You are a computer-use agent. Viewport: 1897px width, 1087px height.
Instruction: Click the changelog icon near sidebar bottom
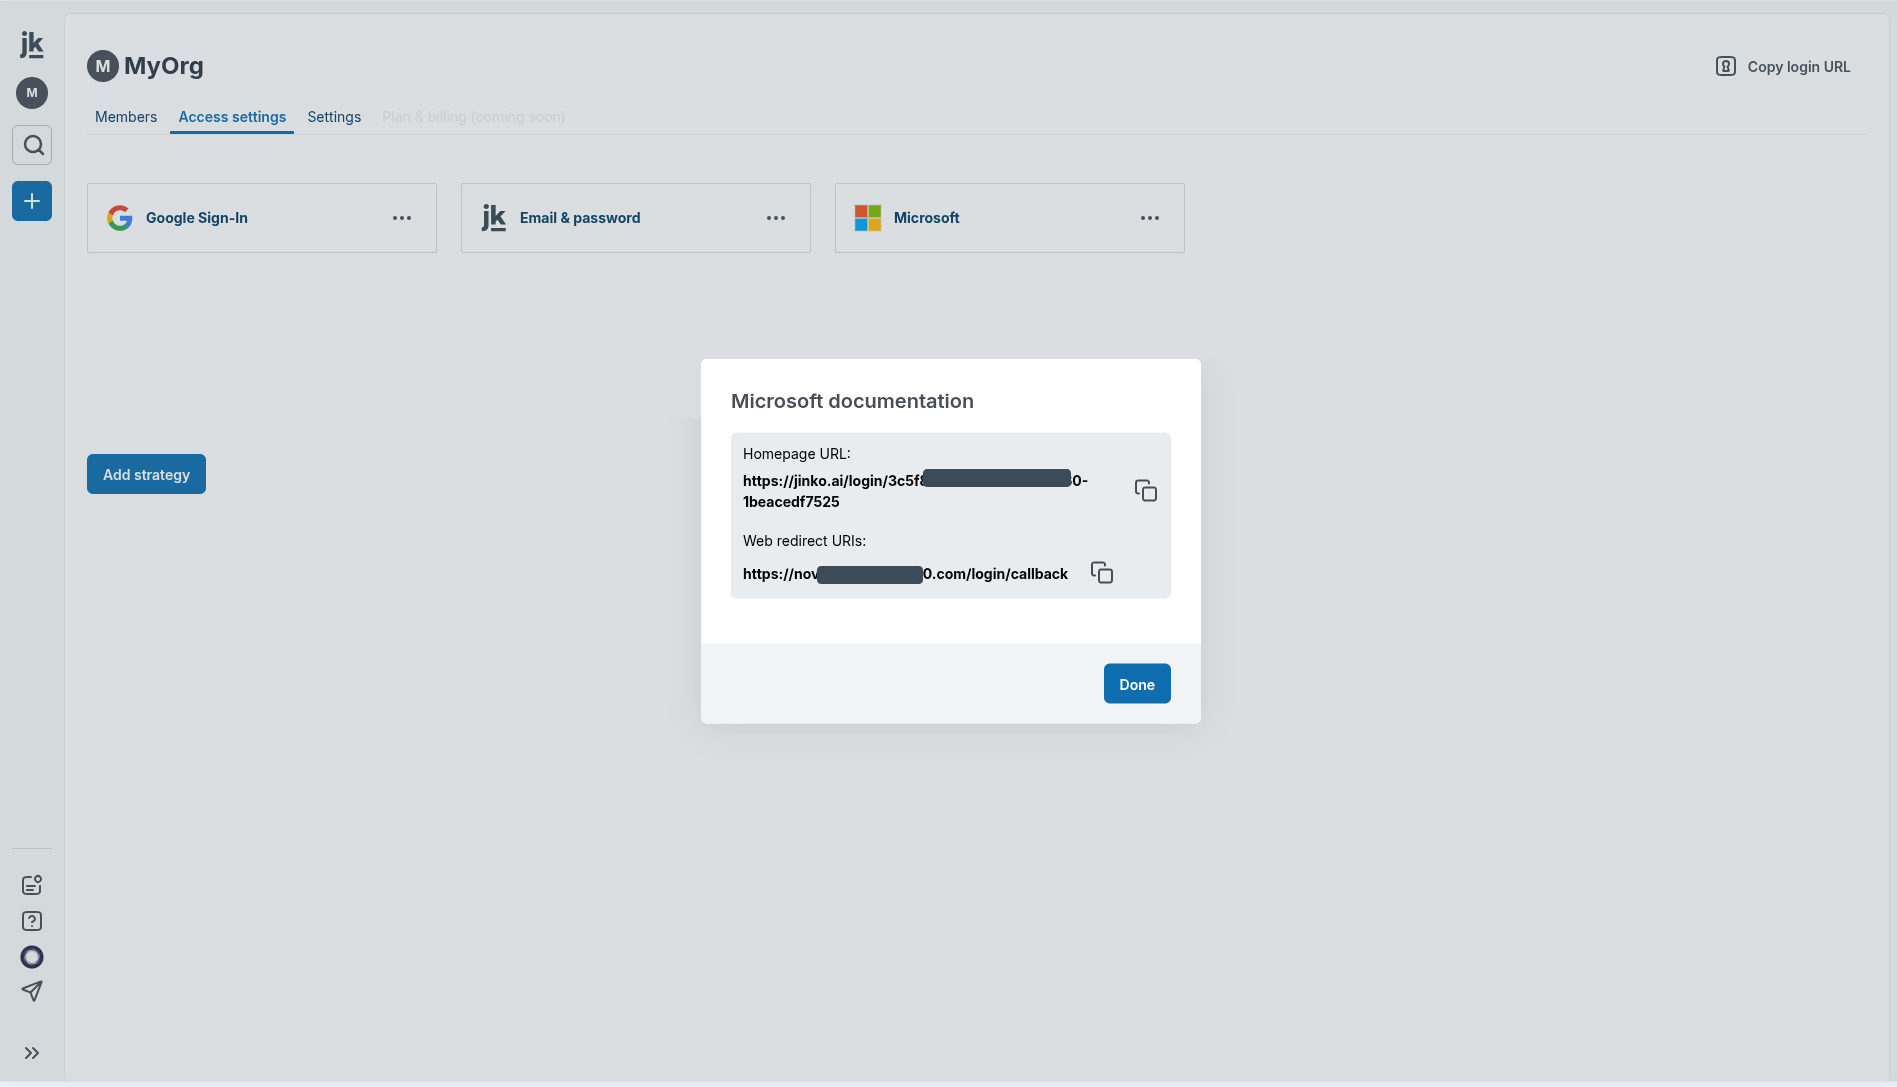point(31,884)
